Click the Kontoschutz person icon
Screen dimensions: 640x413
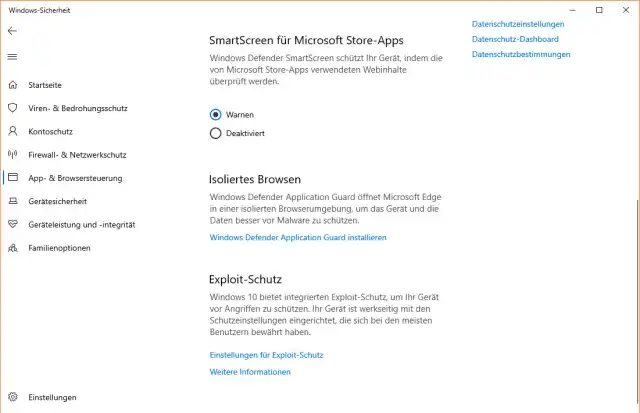12,131
